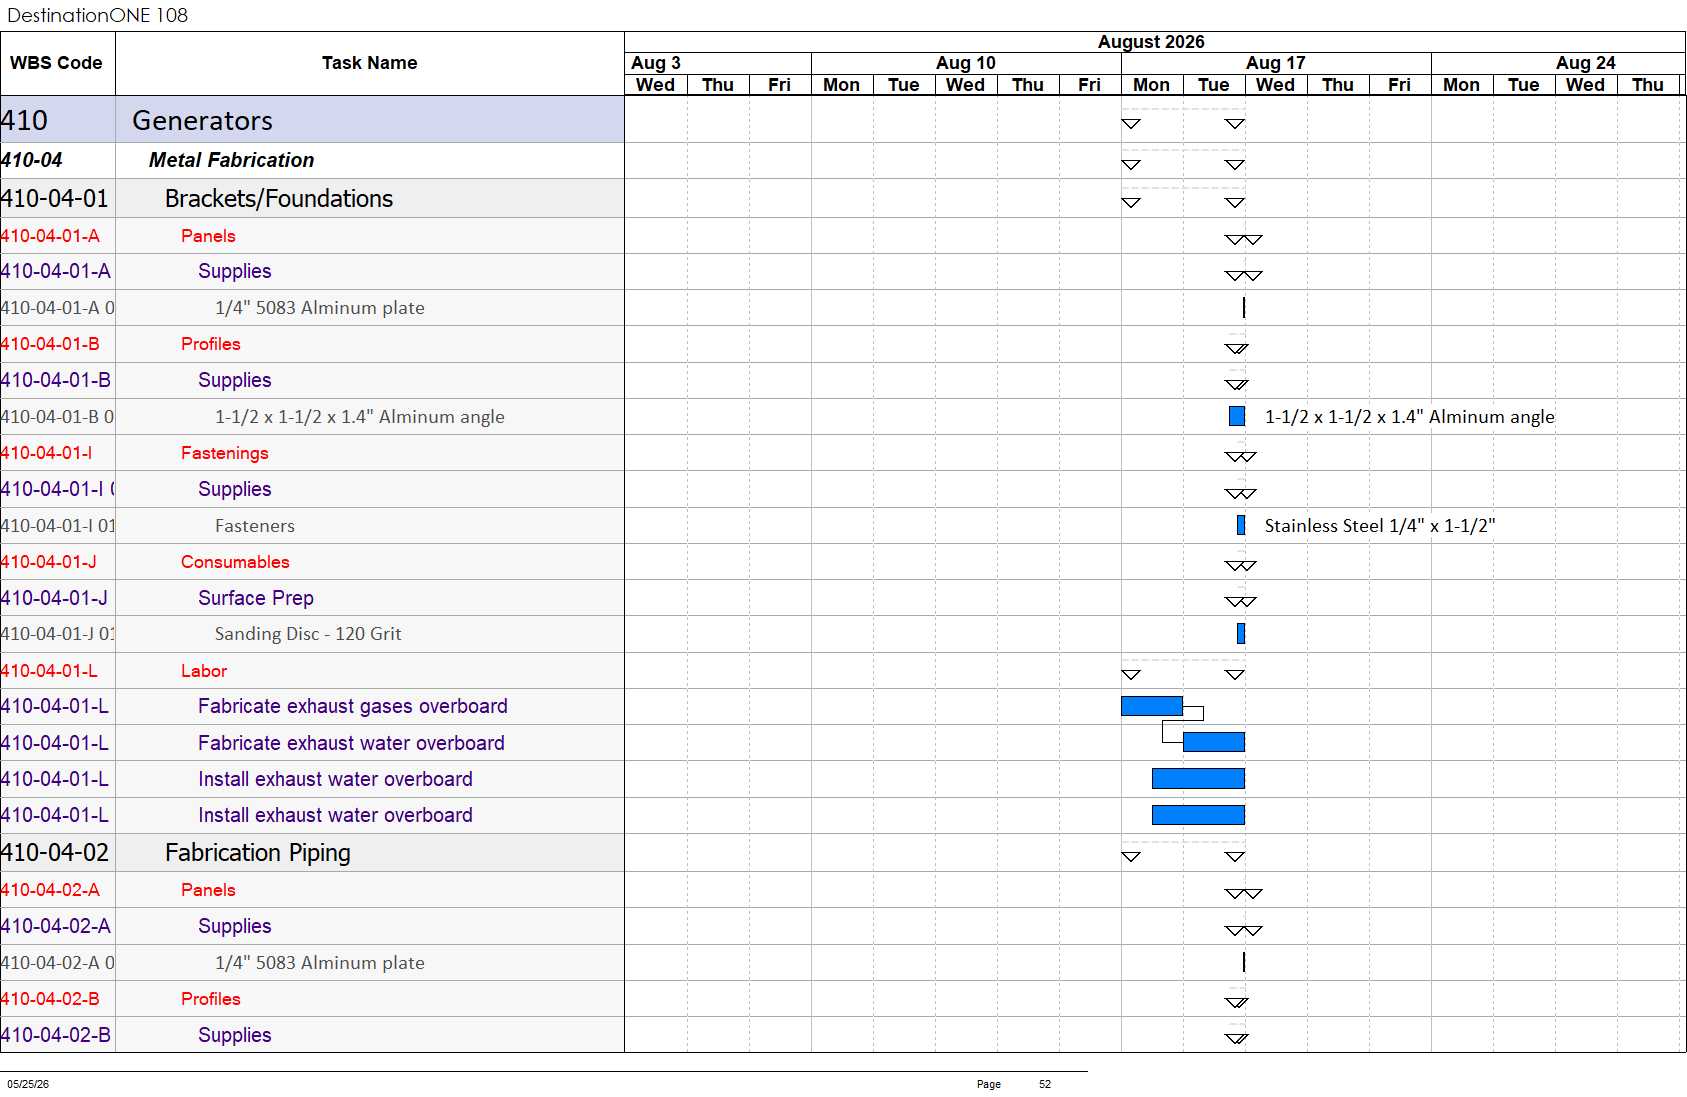Image resolution: width=1687 pixels, height=1097 pixels.
Task: Select the Gantt bar for Fabricate exhaust water overboard
Action: [x=1214, y=742]
